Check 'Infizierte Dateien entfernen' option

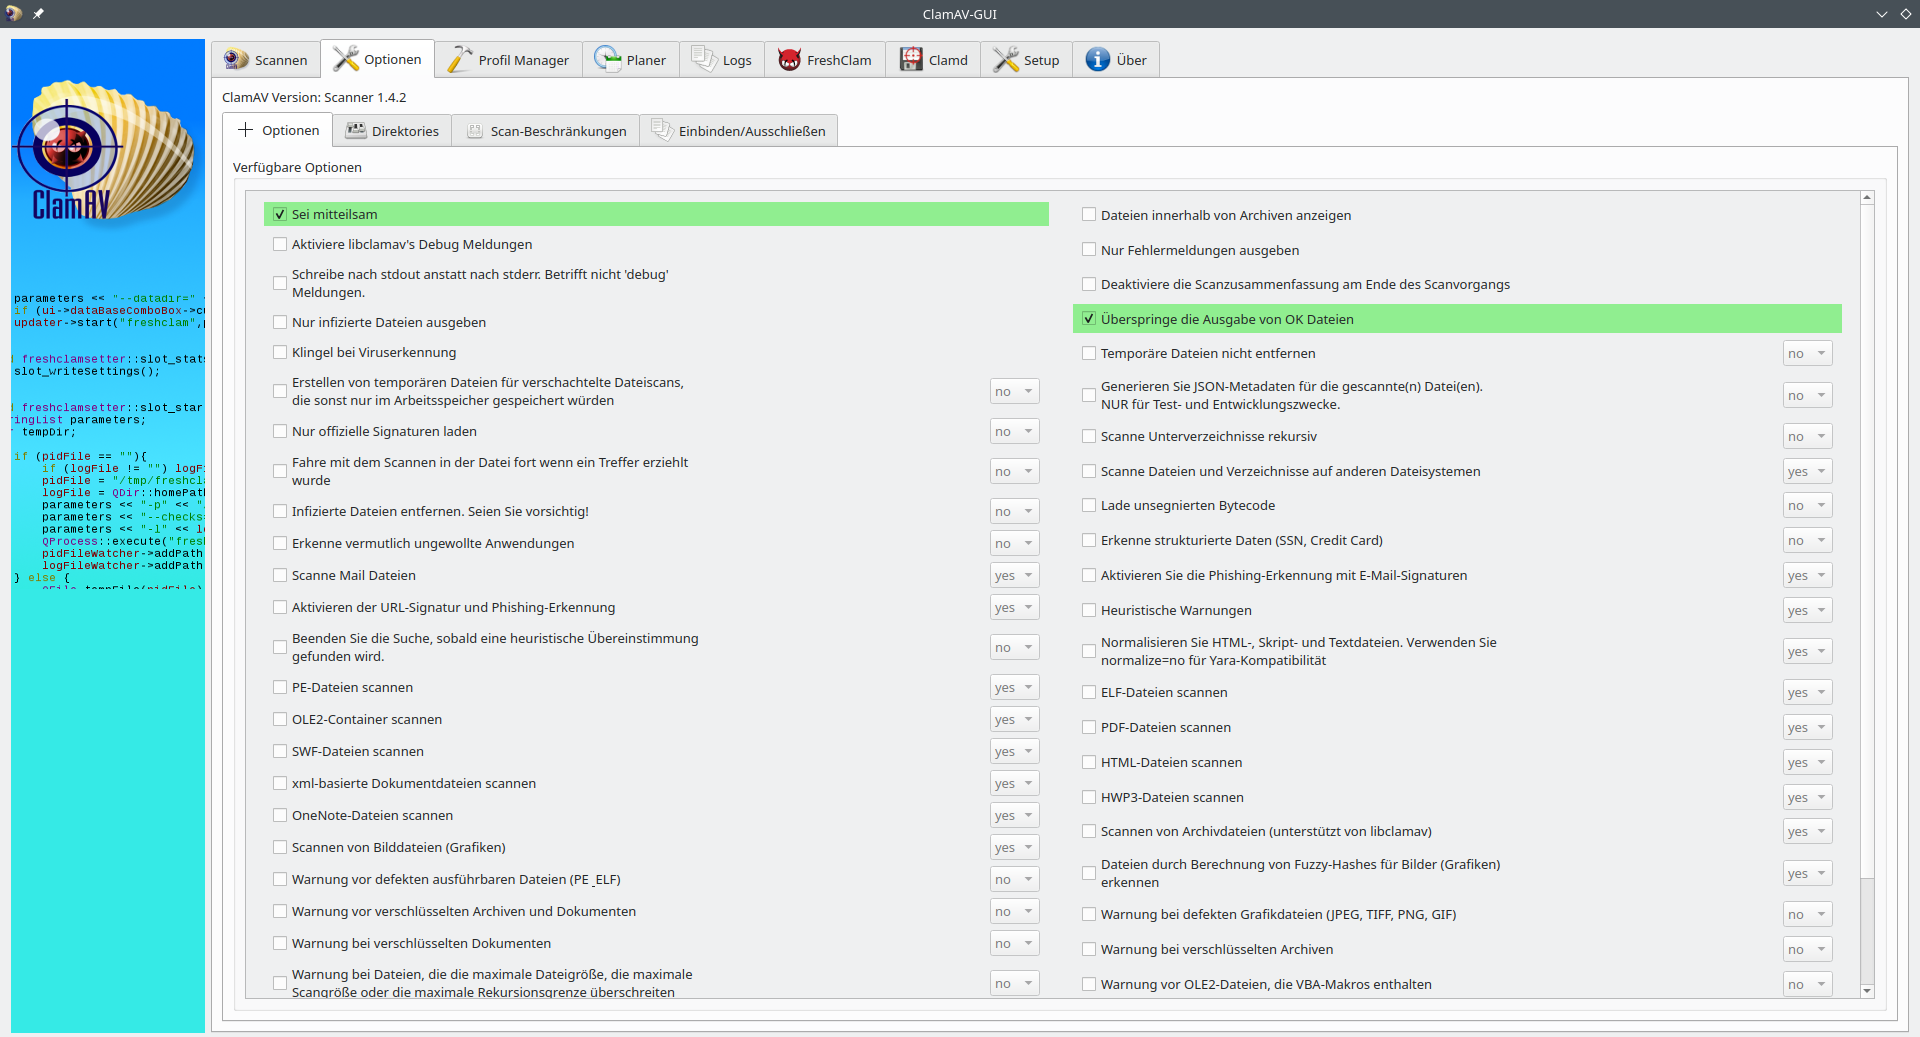click(x=280, y=511)
